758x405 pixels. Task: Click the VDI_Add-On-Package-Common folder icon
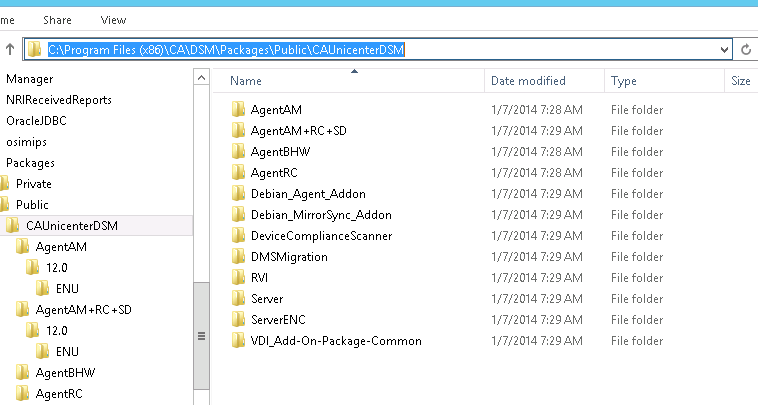tap(238, 341)
